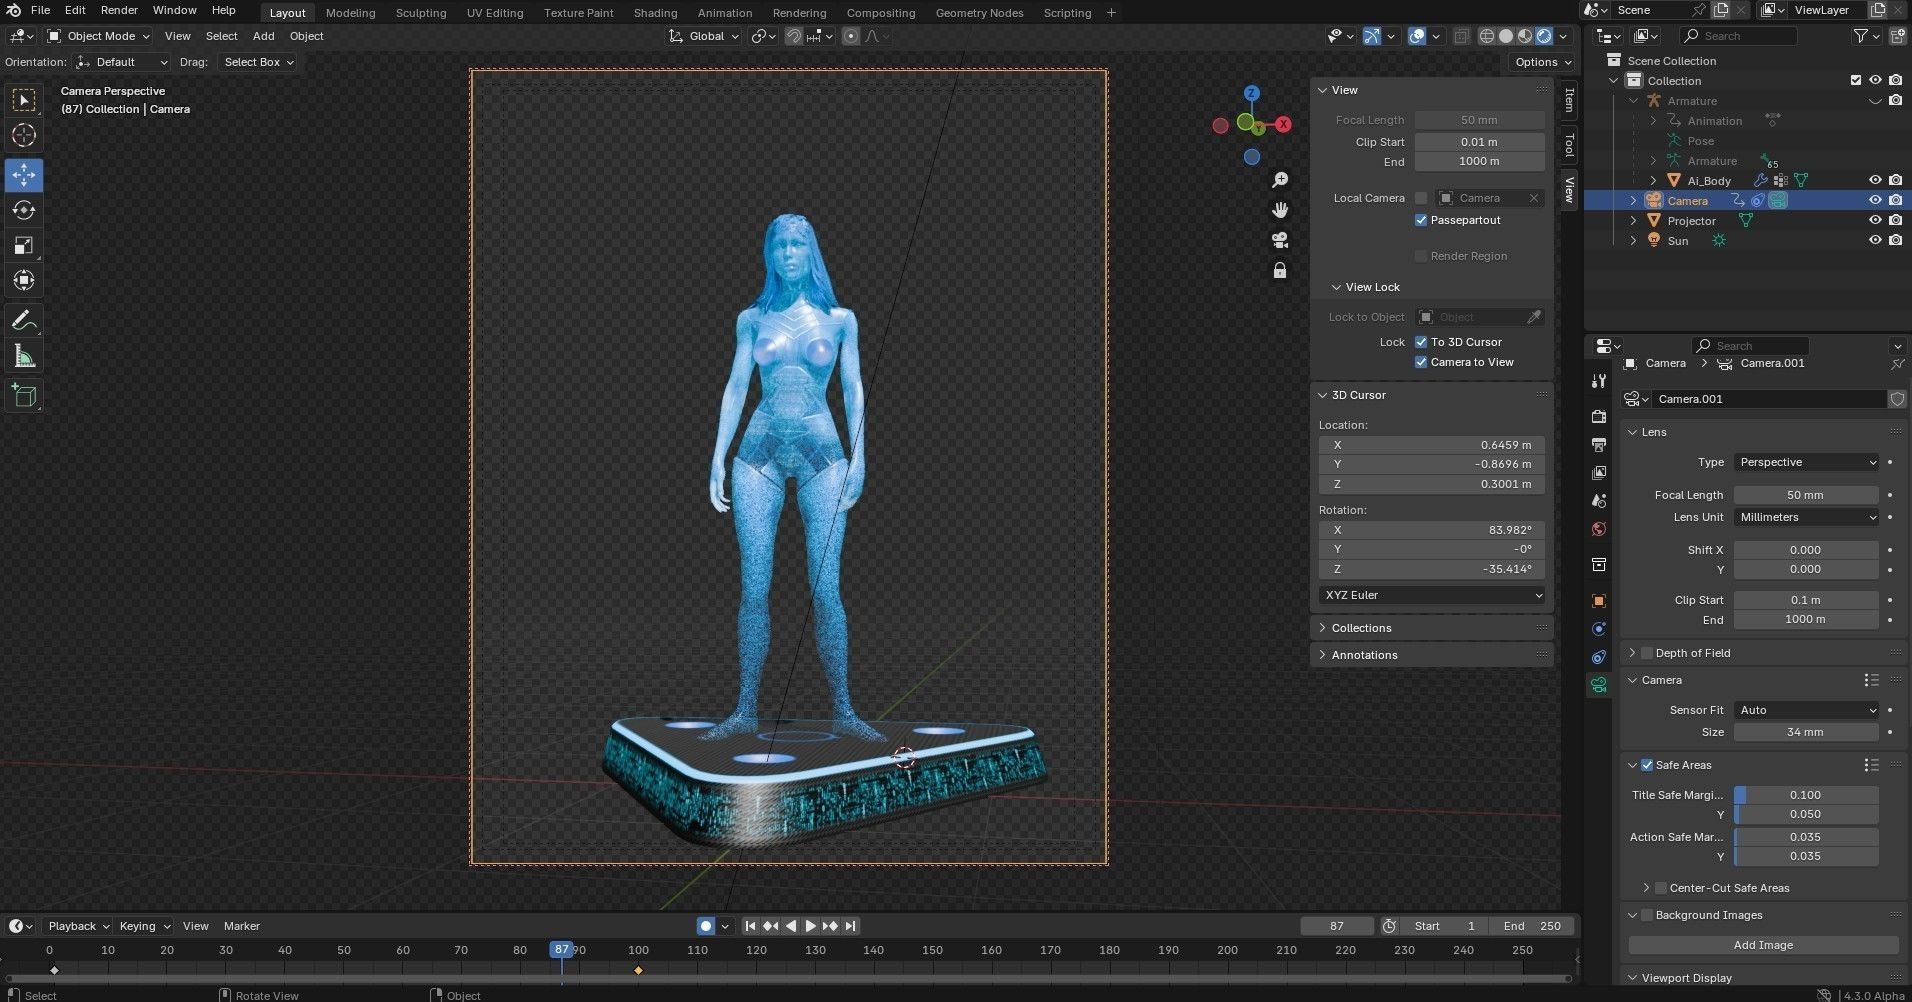The height and width of the screenshot is (1002, 1912).
Task: Open the Tool properties tab icon
Action: pyautogui.click(x=1599, y=380)
